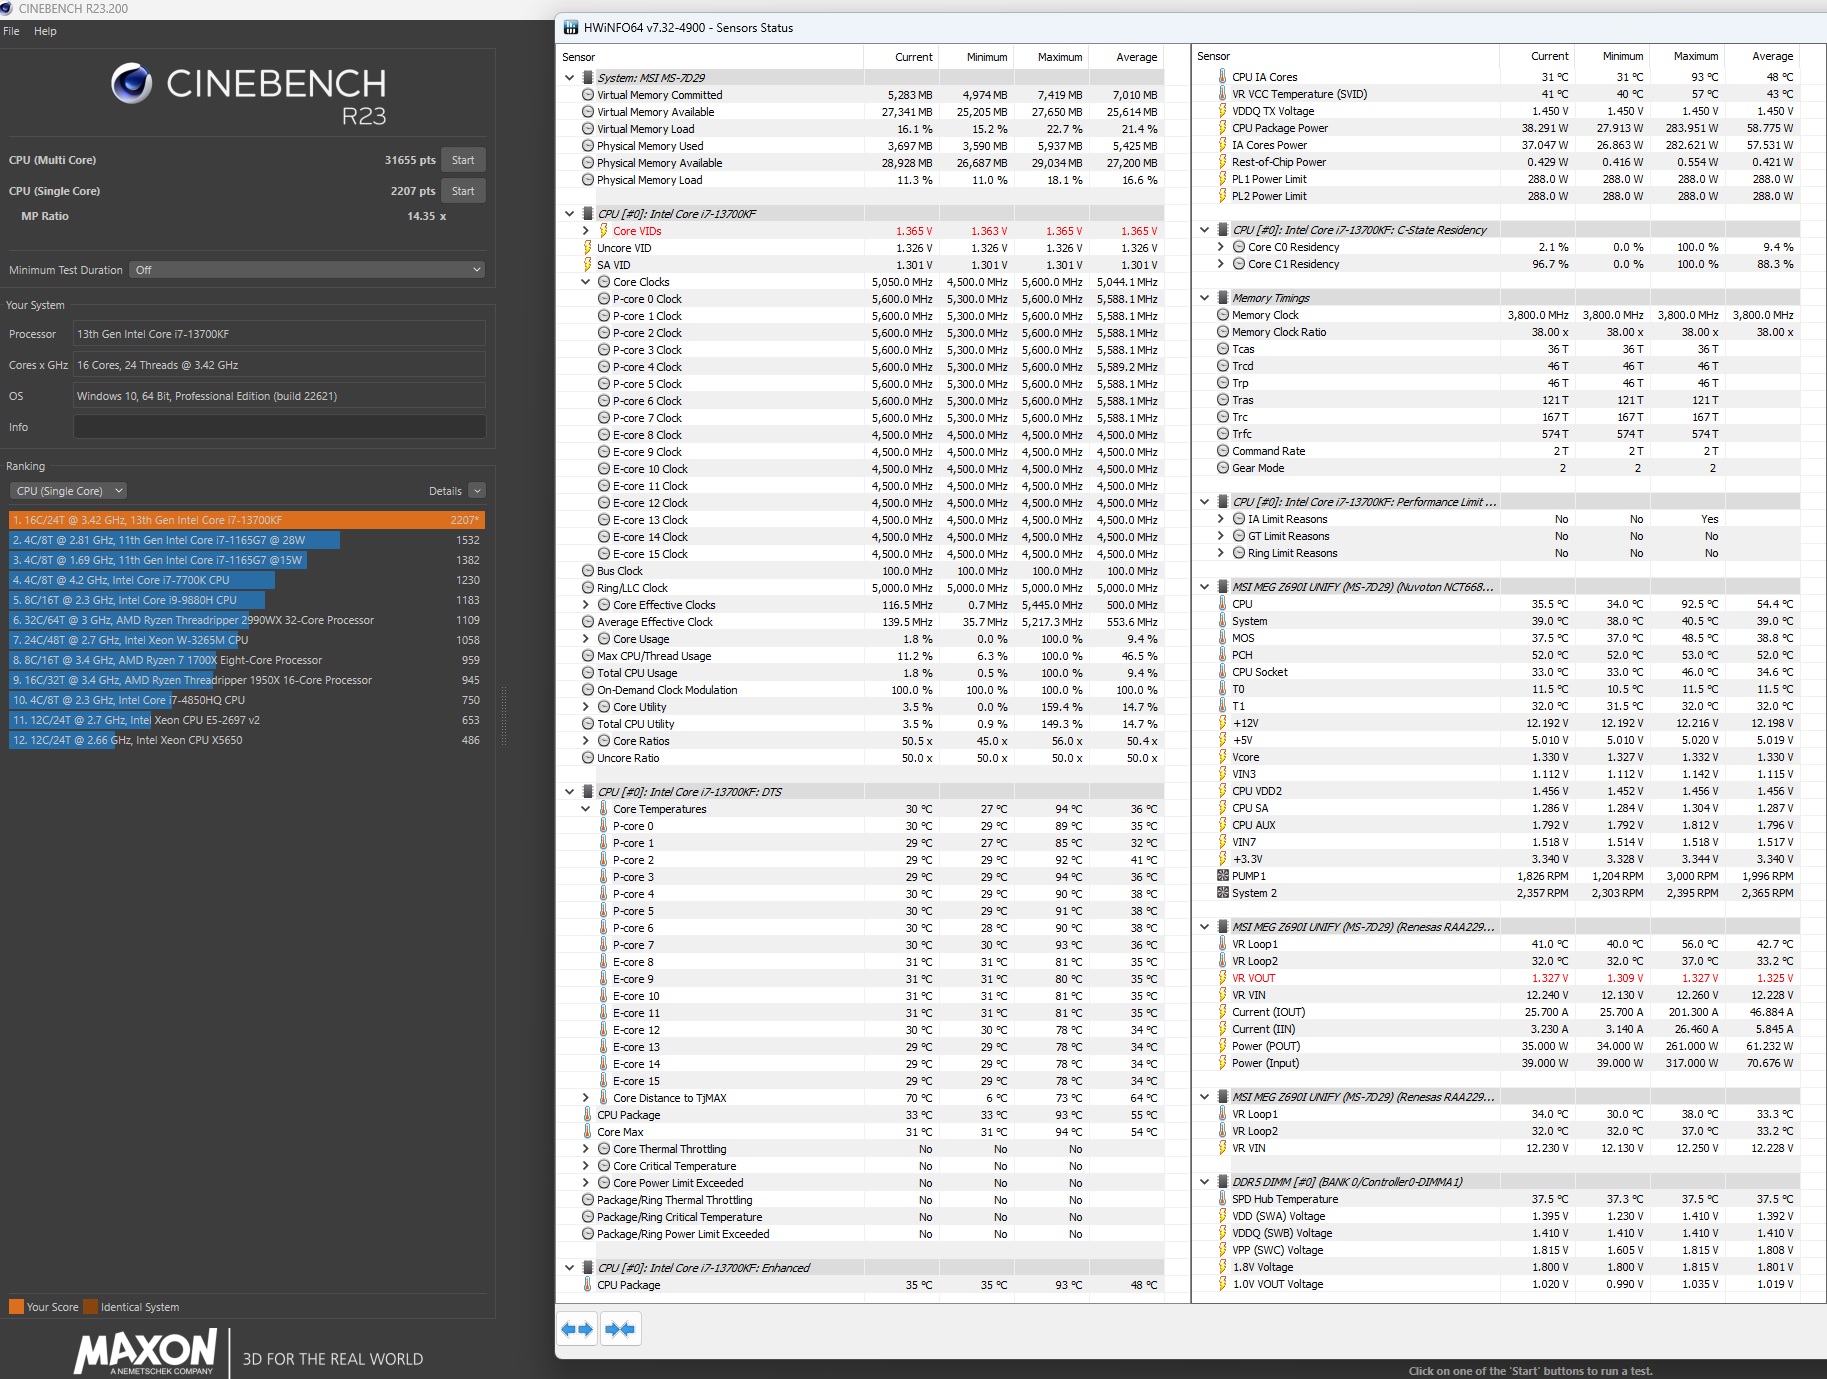Click the Current column header in left pane

(x=914, y=57)
